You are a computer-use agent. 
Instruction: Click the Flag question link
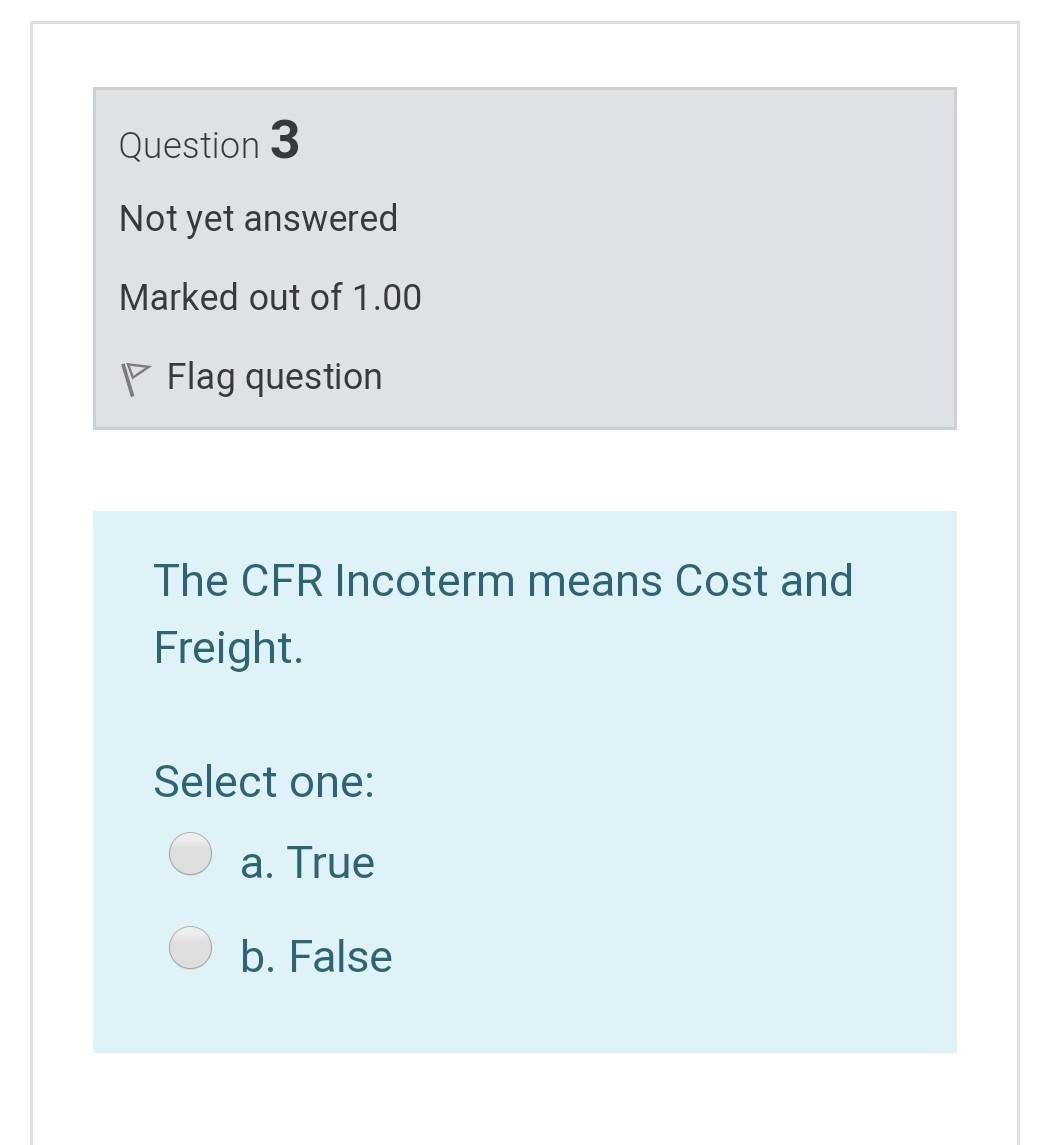pyautogui.click(x=274, y=377)
